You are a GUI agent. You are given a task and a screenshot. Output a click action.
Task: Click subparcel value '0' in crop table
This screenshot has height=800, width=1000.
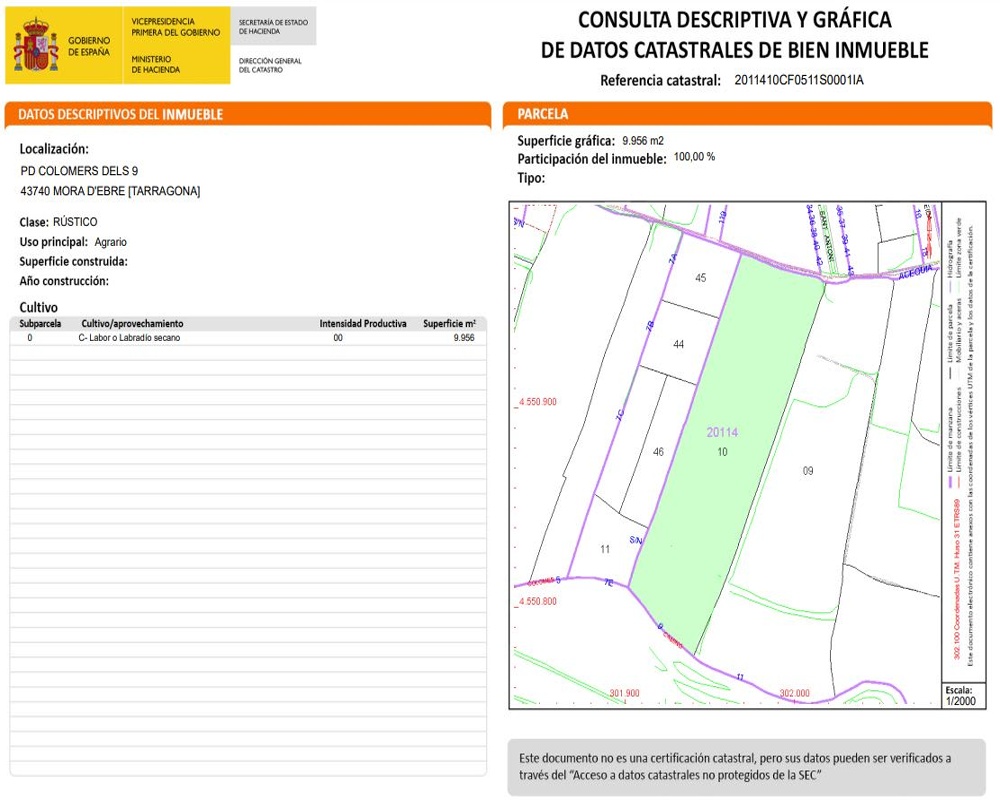pos(30,337)
